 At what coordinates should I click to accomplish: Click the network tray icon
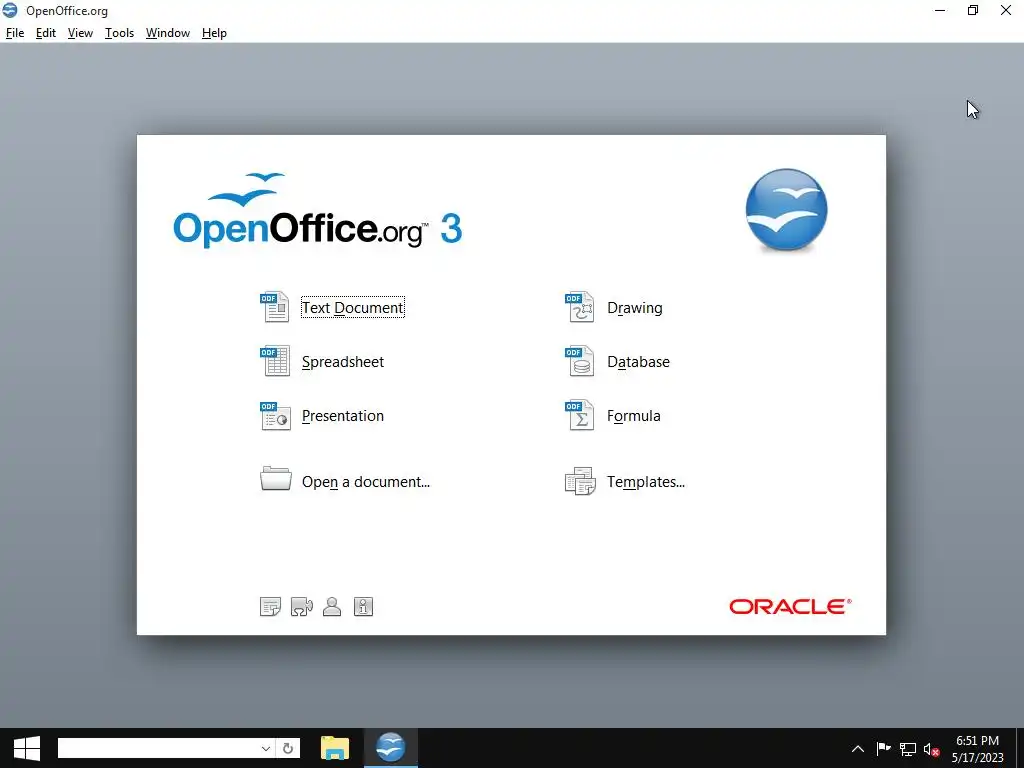pos(908,749)
